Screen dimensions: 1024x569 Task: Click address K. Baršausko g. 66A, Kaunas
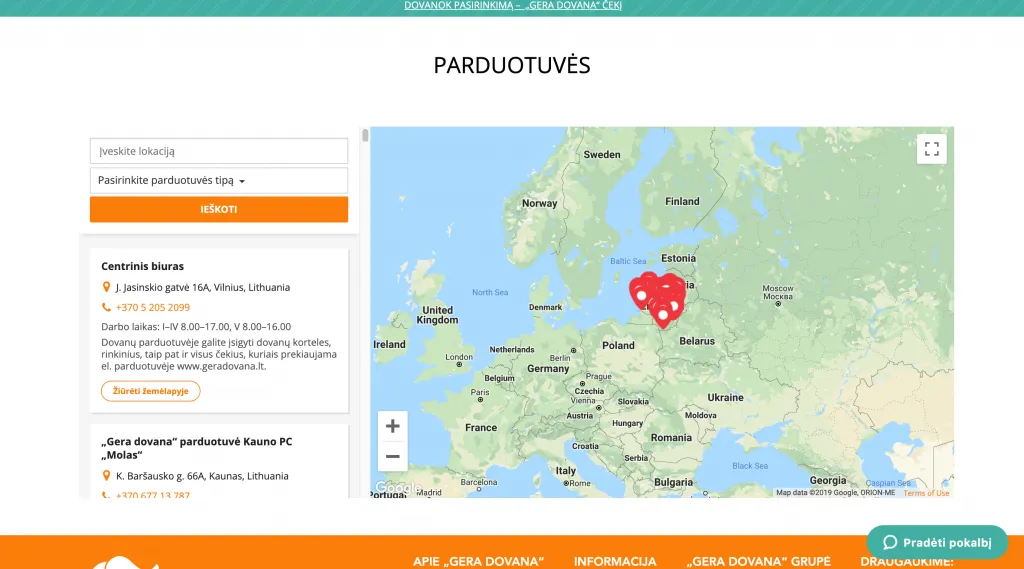(x=202, y=476)
